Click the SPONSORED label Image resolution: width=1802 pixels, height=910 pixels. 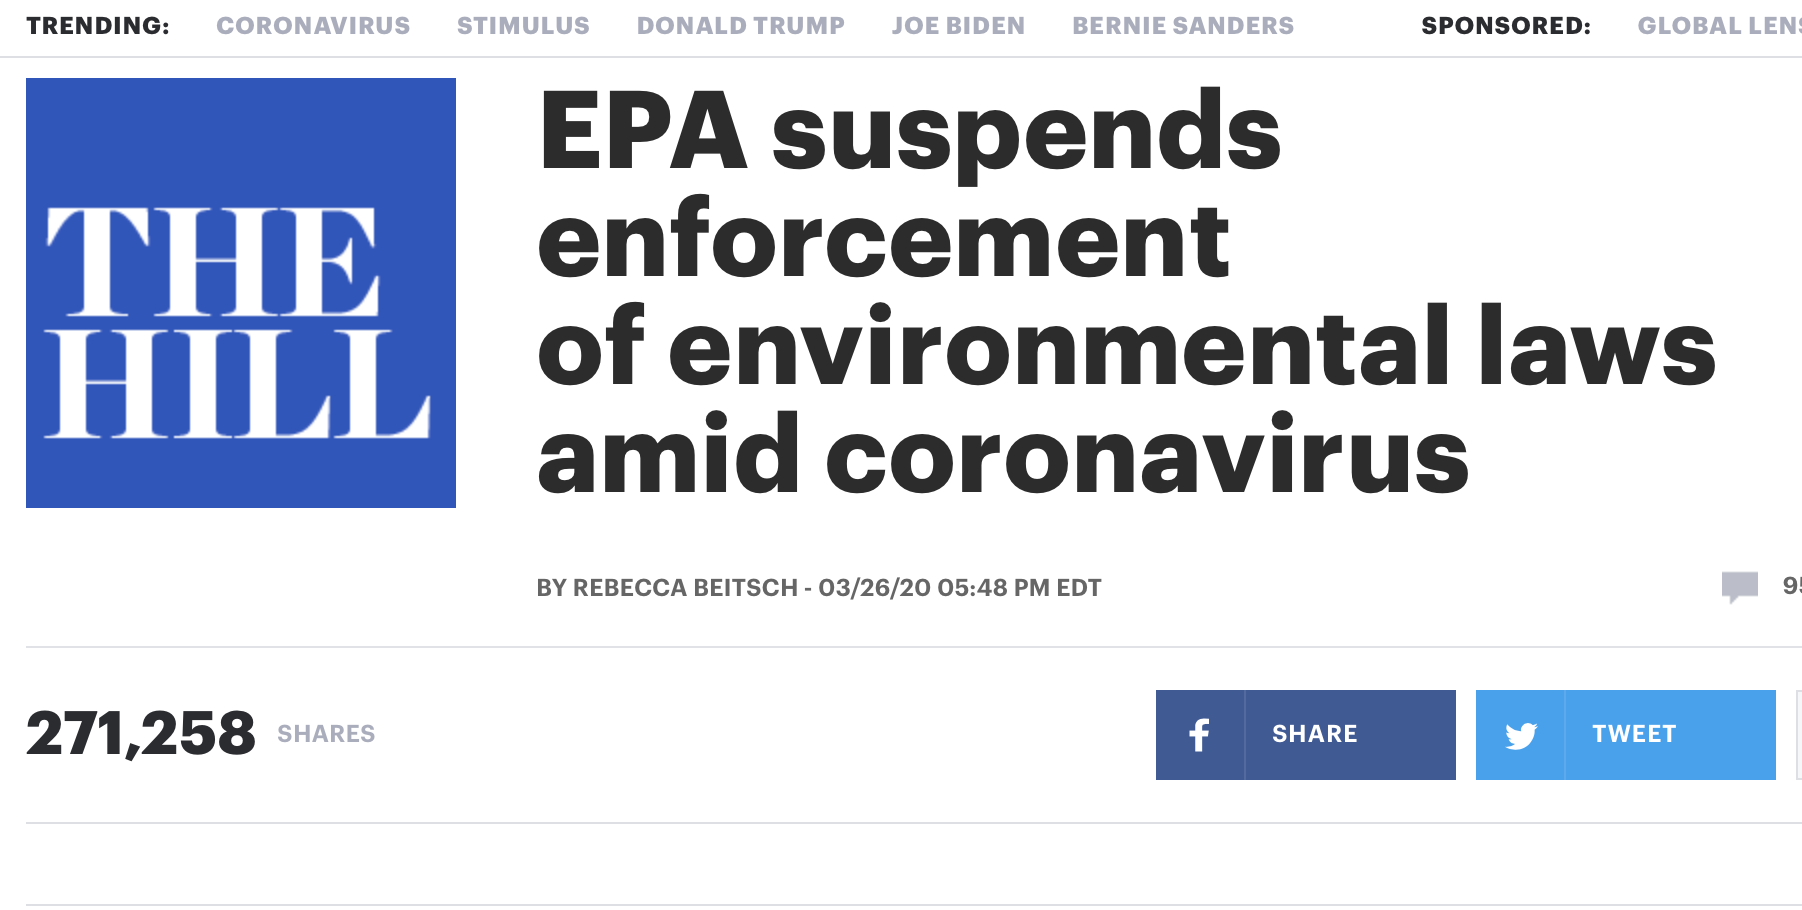coord(1506,26)
